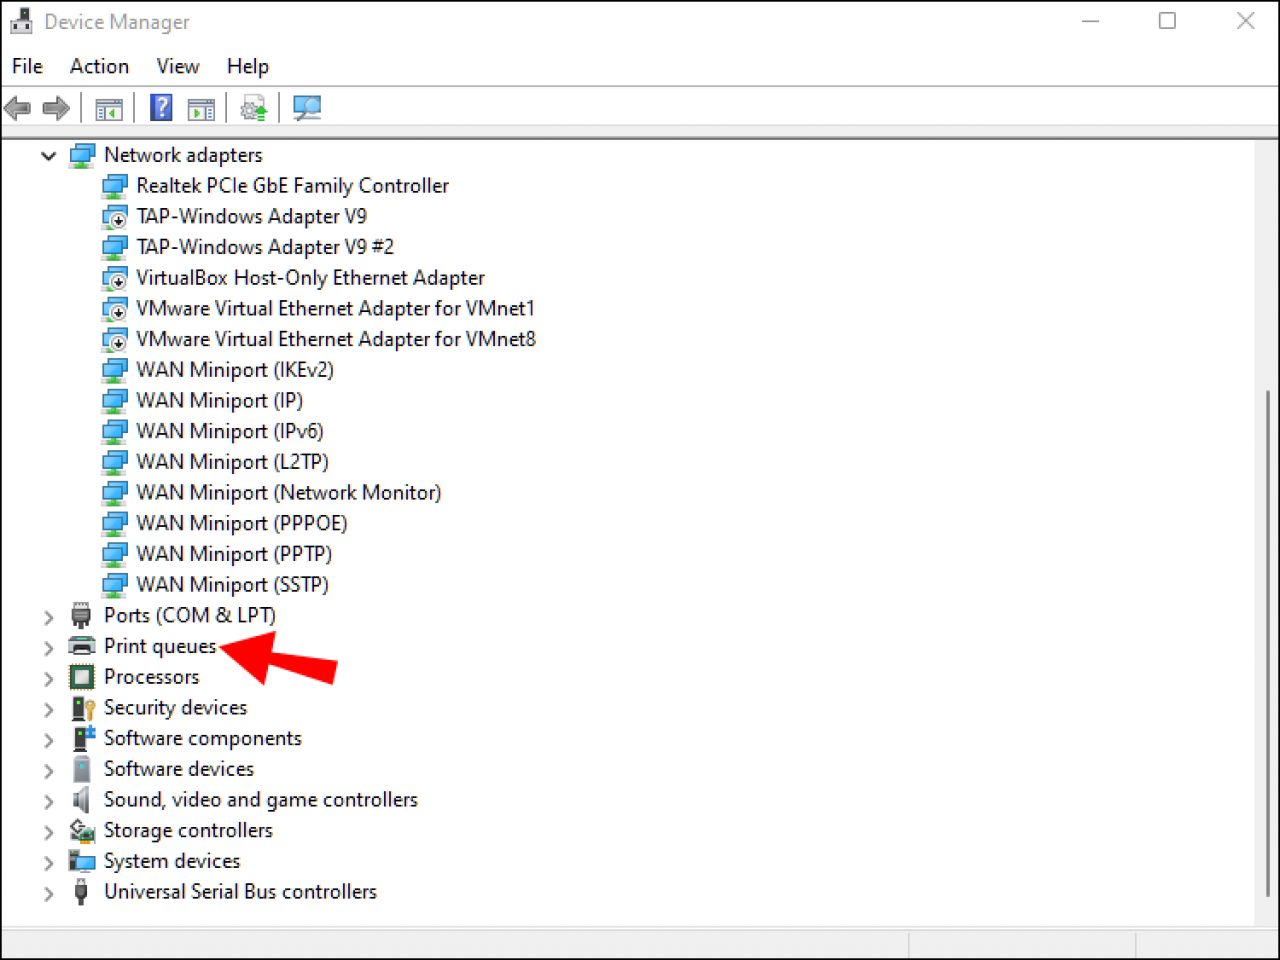
Task: Expand the Print queues category
Action: (48, 646)
